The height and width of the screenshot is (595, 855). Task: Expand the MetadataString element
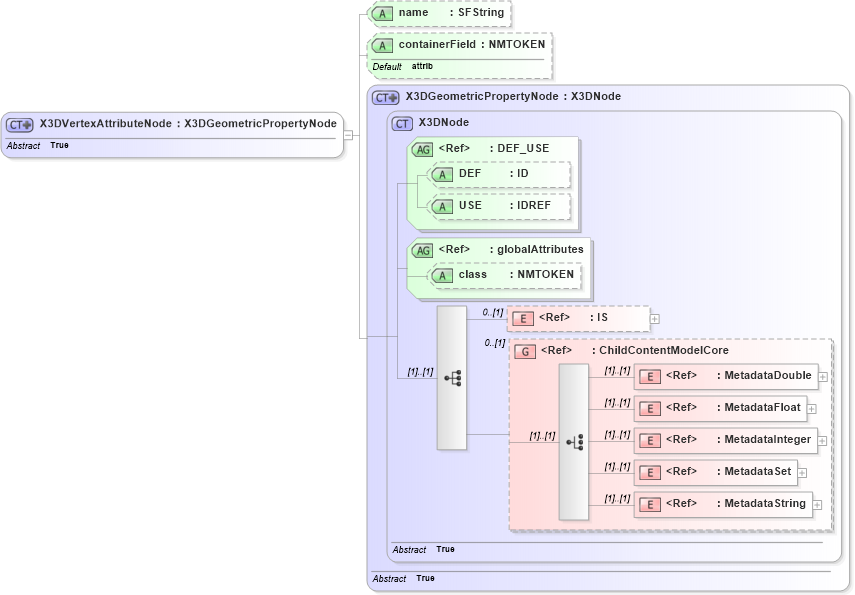[817, 505]
